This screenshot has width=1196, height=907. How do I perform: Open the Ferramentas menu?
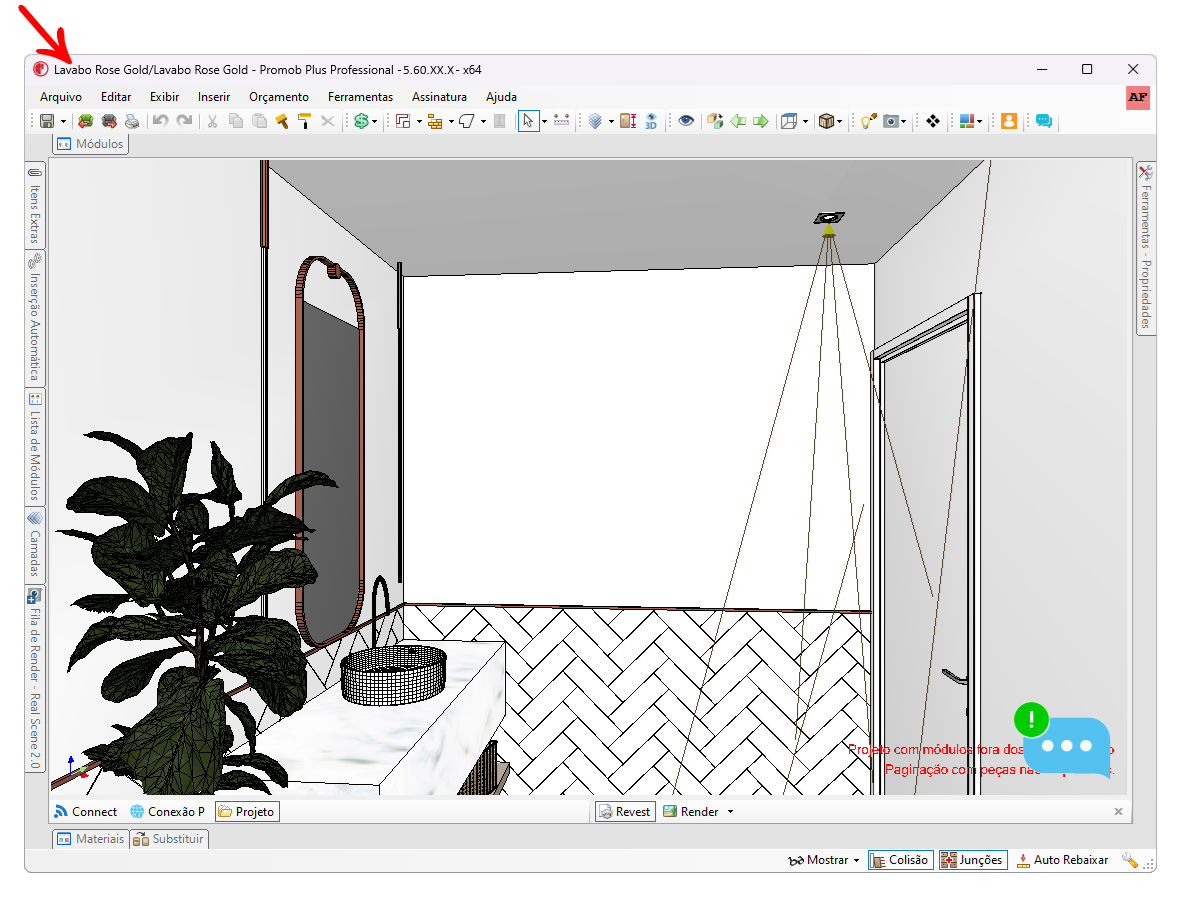point(361,97)
